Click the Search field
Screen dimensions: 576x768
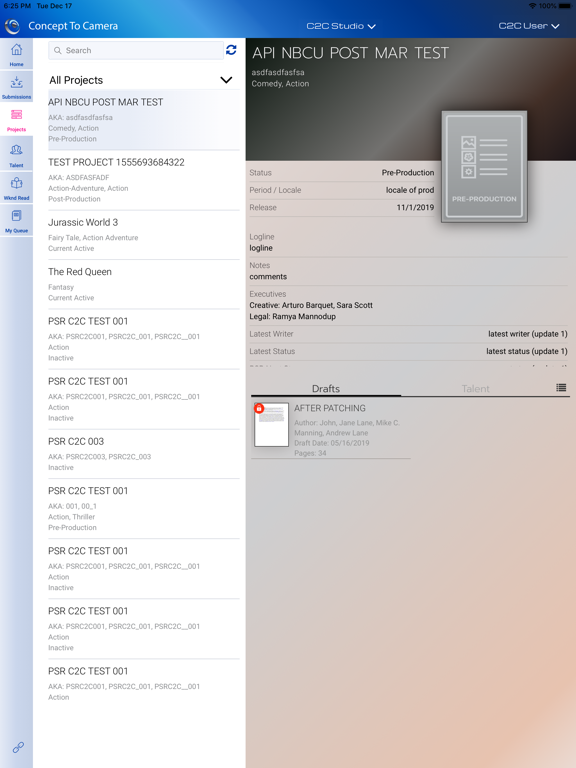136,50
